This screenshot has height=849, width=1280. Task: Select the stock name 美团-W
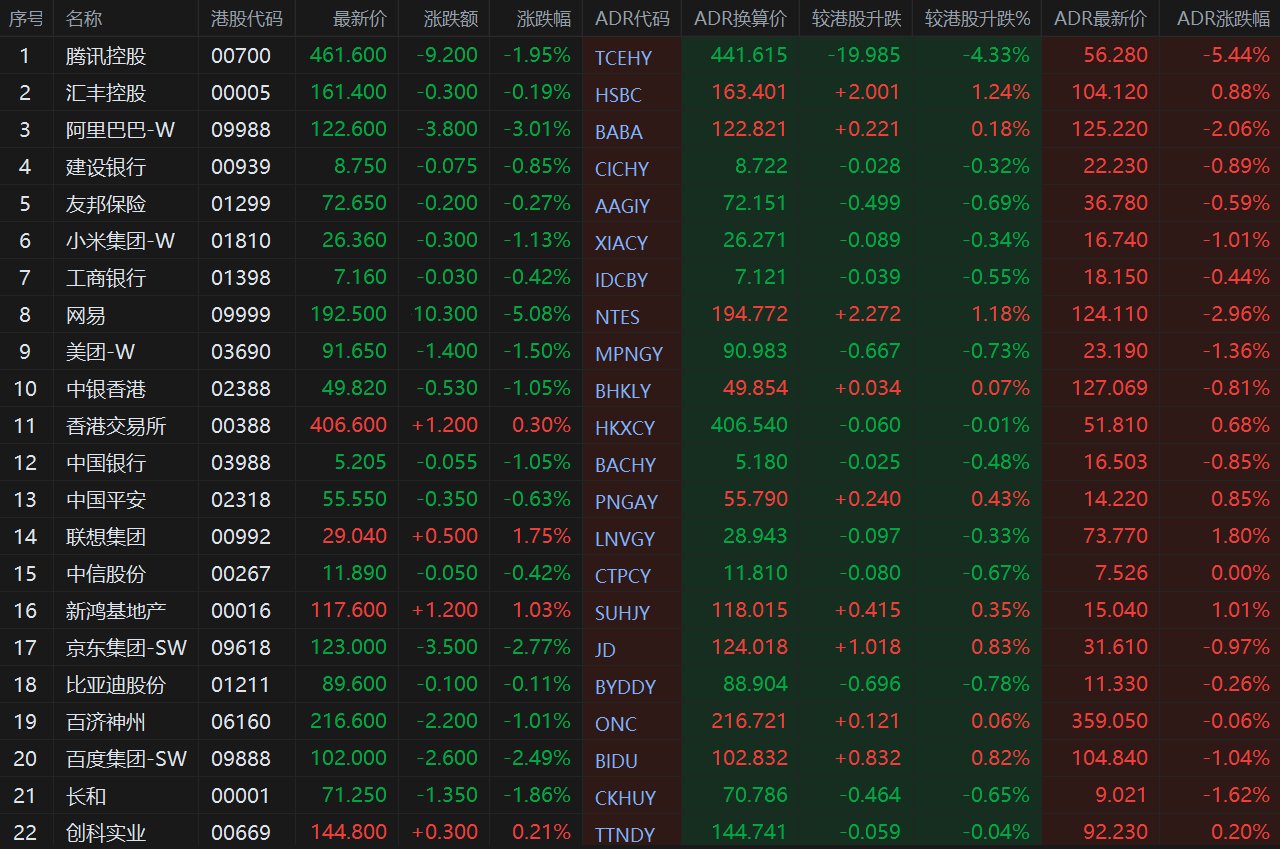(x=101, y=352)
